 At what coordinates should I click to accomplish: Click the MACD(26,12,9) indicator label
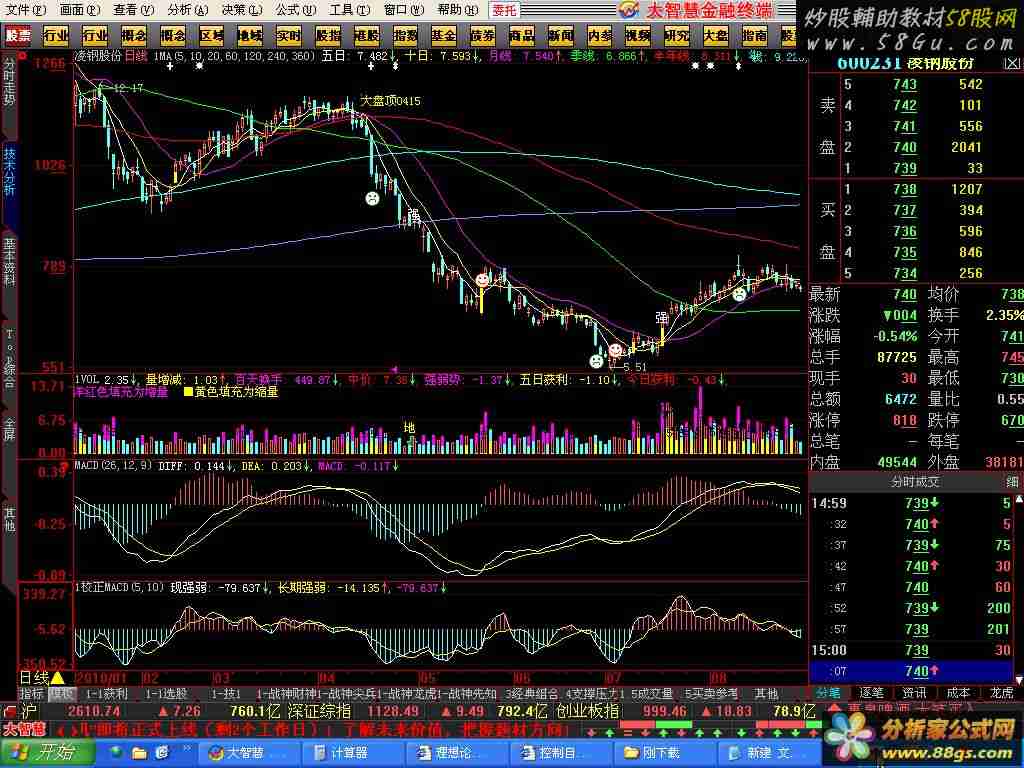coord(114,466)
